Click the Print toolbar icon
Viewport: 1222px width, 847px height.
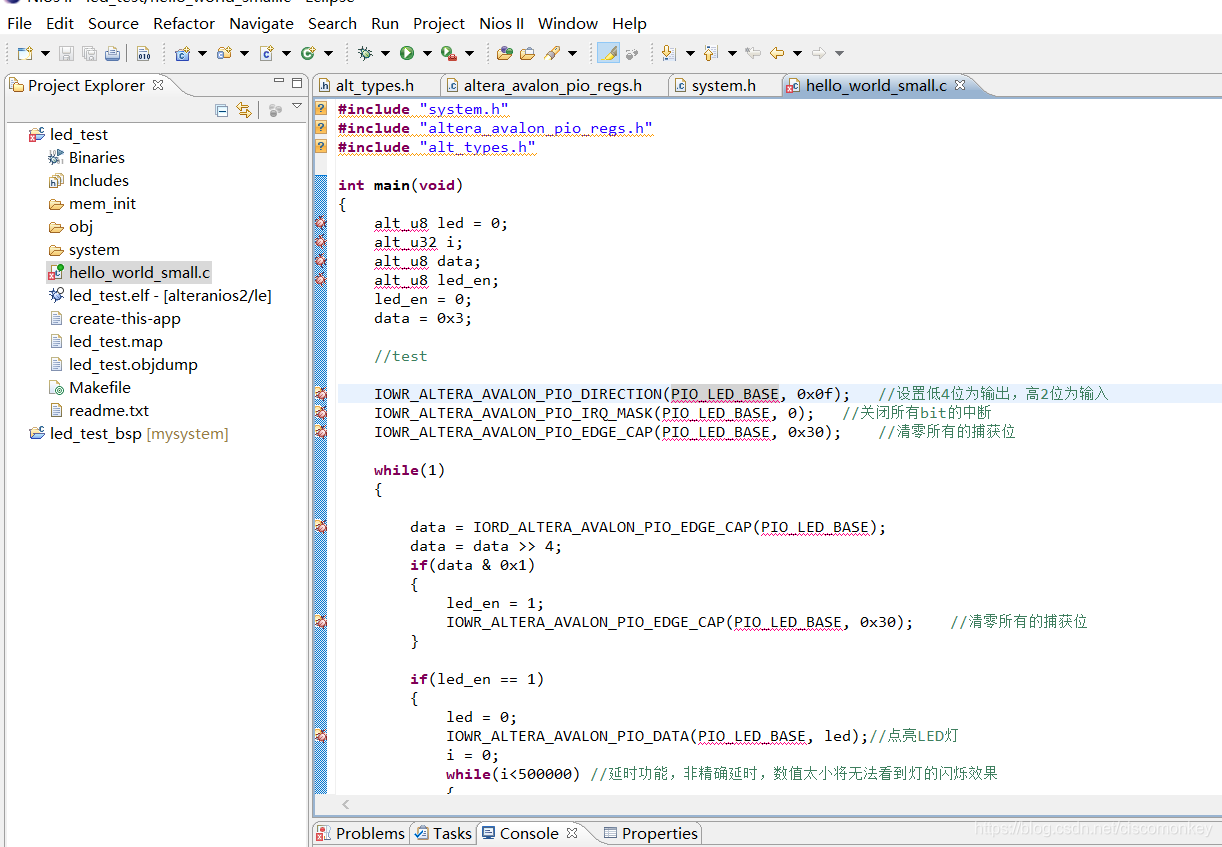(112, 53)
